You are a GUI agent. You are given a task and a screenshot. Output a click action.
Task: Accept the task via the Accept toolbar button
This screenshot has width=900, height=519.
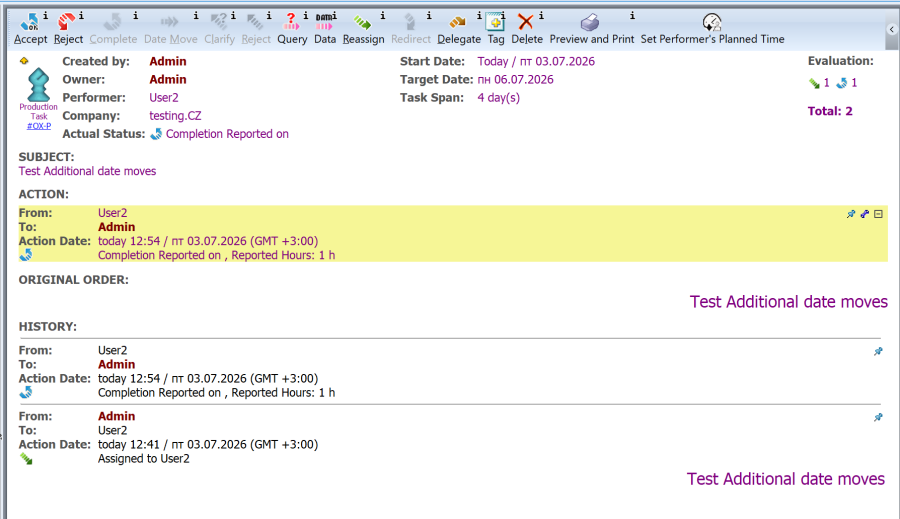(30, 30)
